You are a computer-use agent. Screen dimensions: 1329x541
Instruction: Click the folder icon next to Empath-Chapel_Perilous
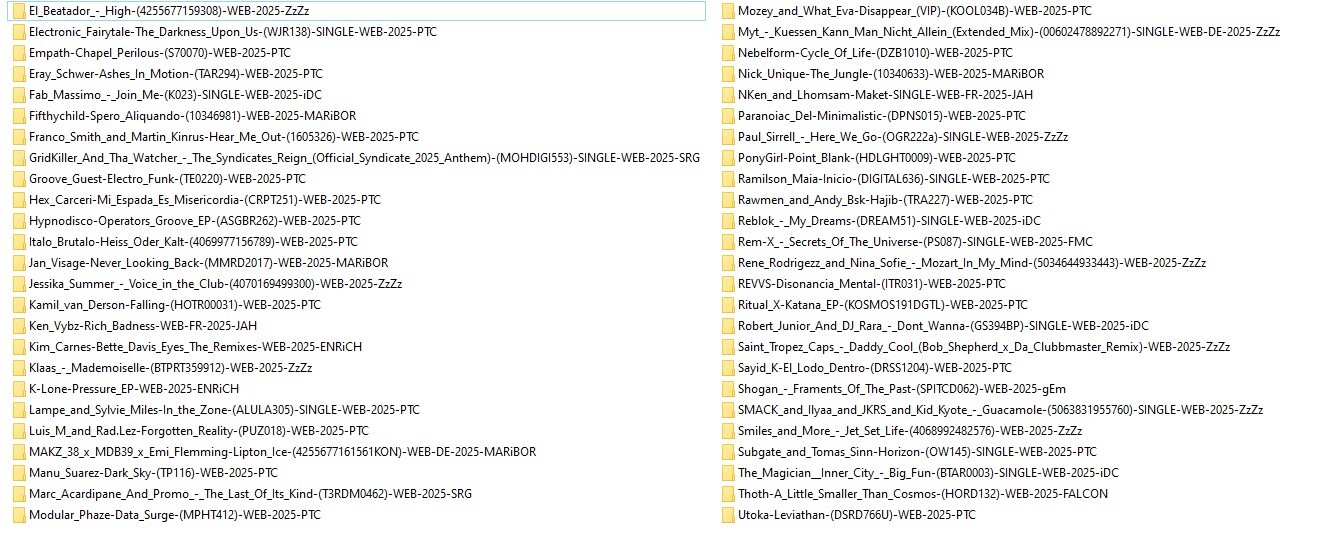[19, 53]
